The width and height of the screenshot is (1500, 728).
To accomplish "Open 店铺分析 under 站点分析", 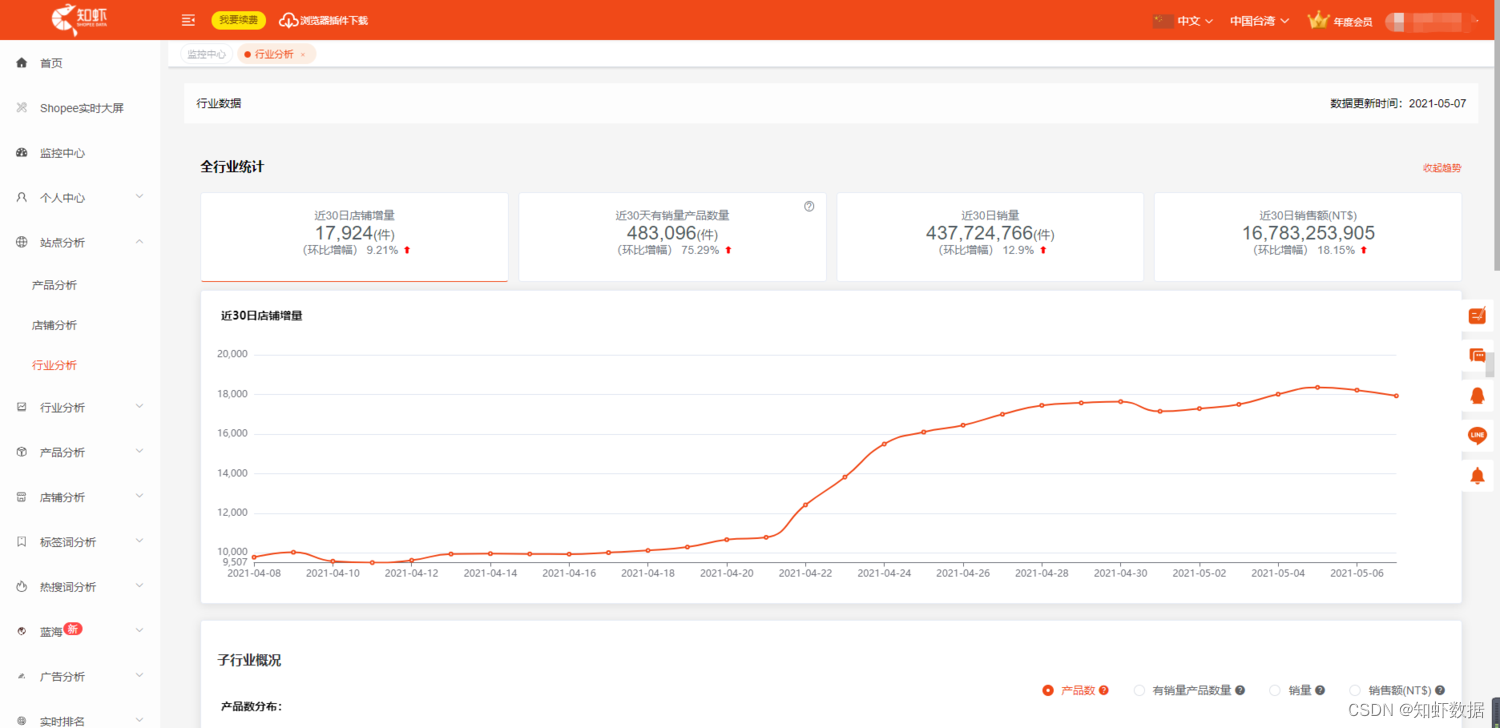I will coord(54,325).
